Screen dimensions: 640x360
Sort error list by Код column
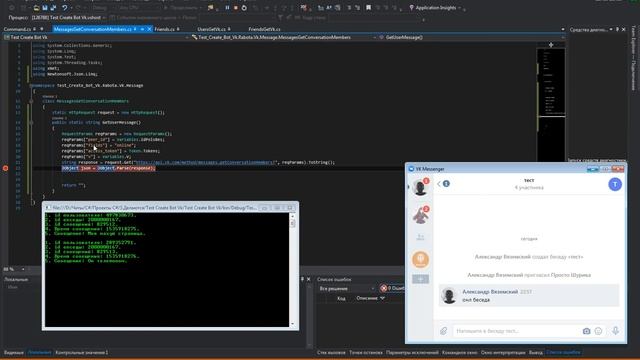[x=341, y=298]
